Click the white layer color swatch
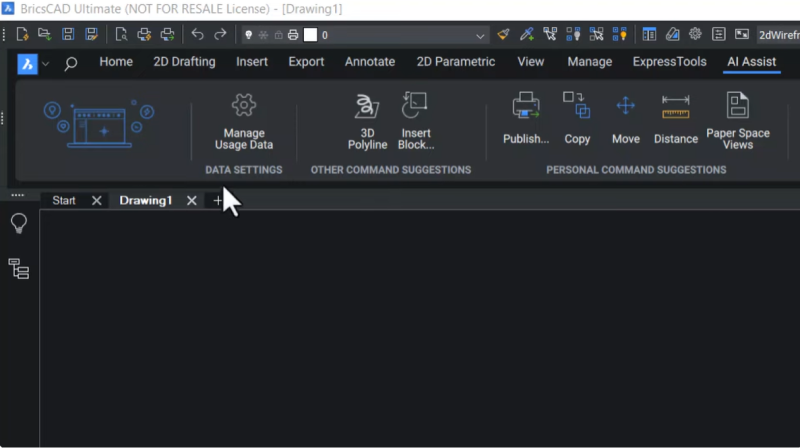This screenshot has width=800, height=448. point(310,35)
